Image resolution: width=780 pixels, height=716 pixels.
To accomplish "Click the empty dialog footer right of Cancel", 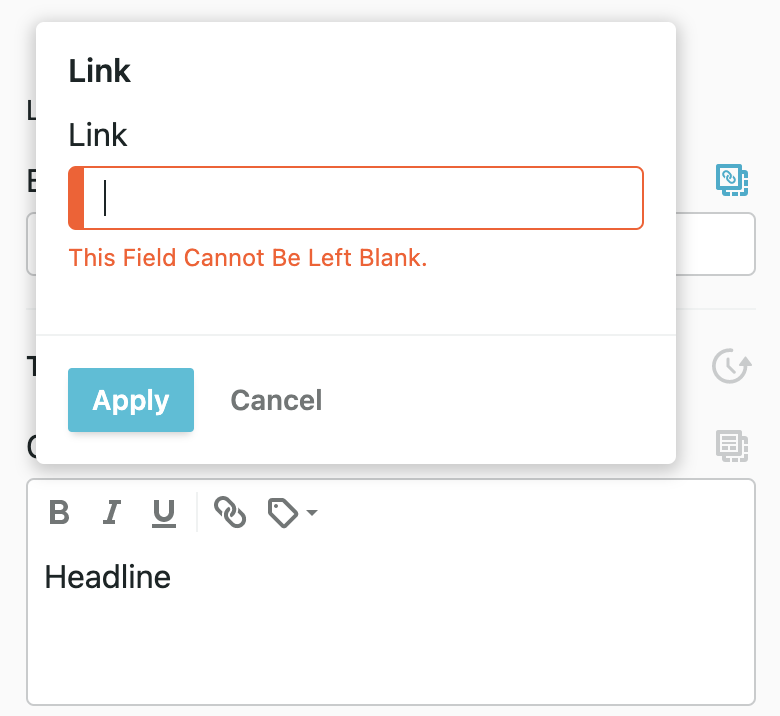I will tap(500, 401).
